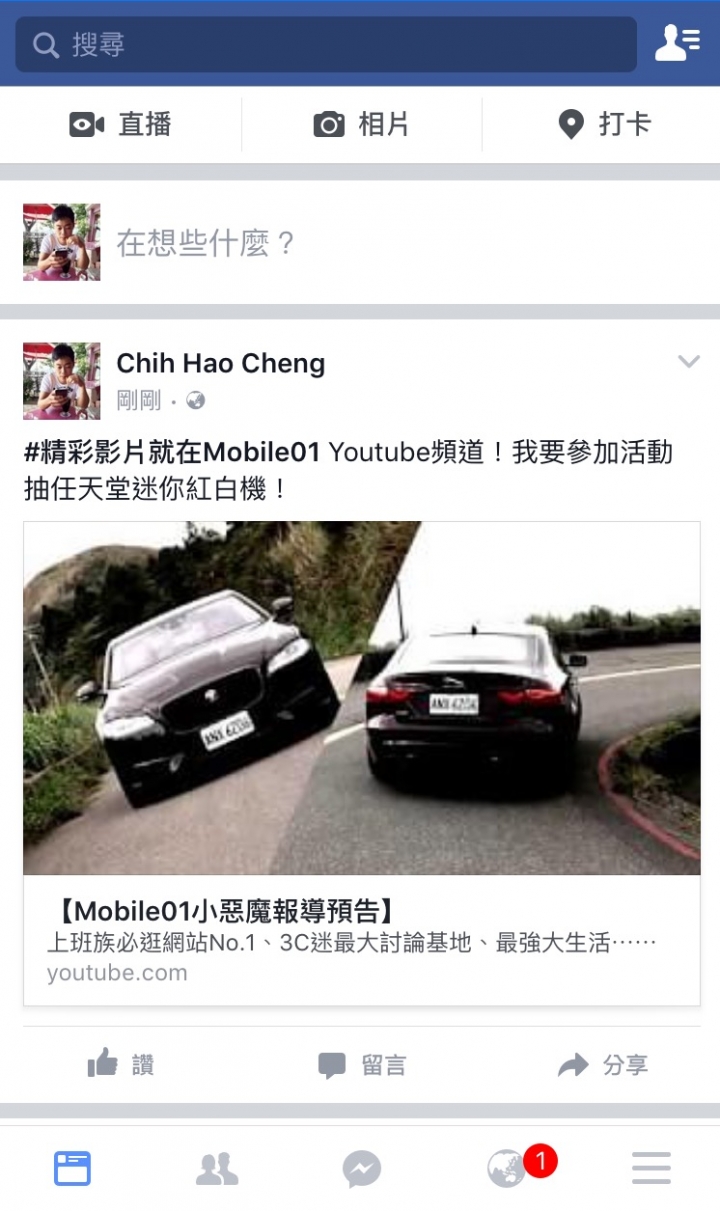Open notifications globe with red badge

click(506, 1167)
